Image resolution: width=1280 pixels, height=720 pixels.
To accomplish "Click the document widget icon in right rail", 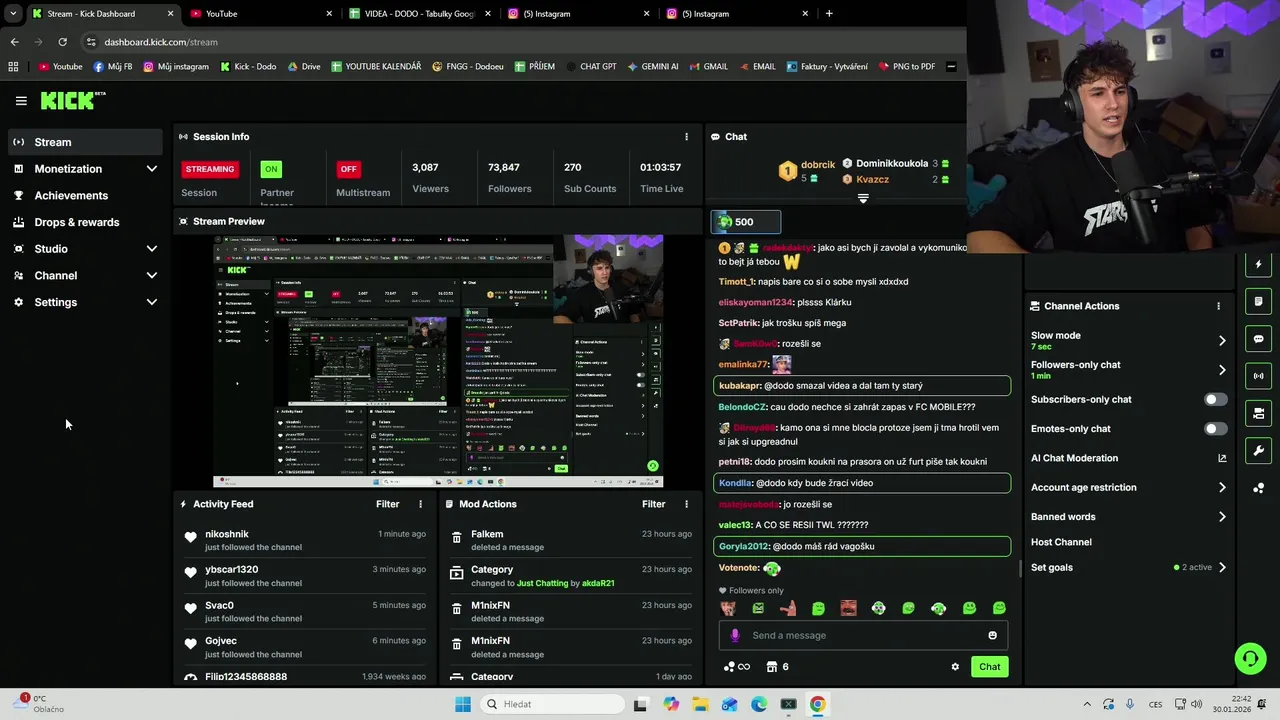I will point(1258,301).
